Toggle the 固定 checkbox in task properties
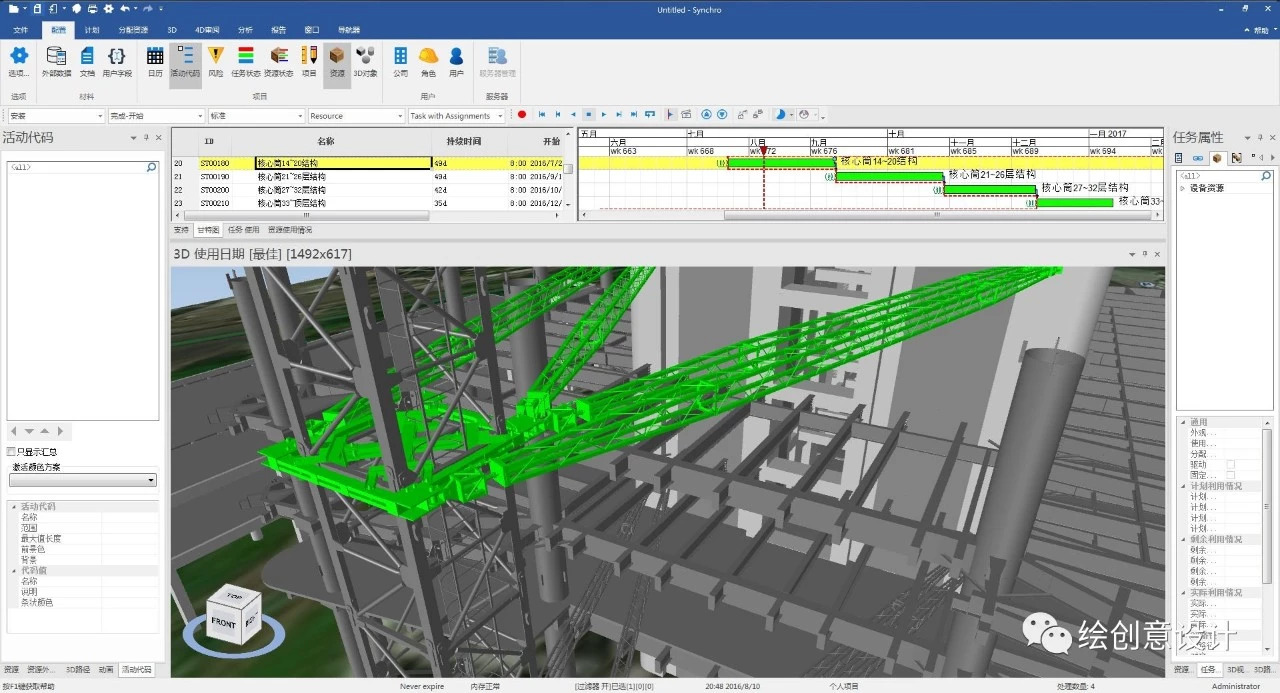Image resolution: width=1280 pixels, height=693 pixels. pyautogui.click(x=1231, y=475)
